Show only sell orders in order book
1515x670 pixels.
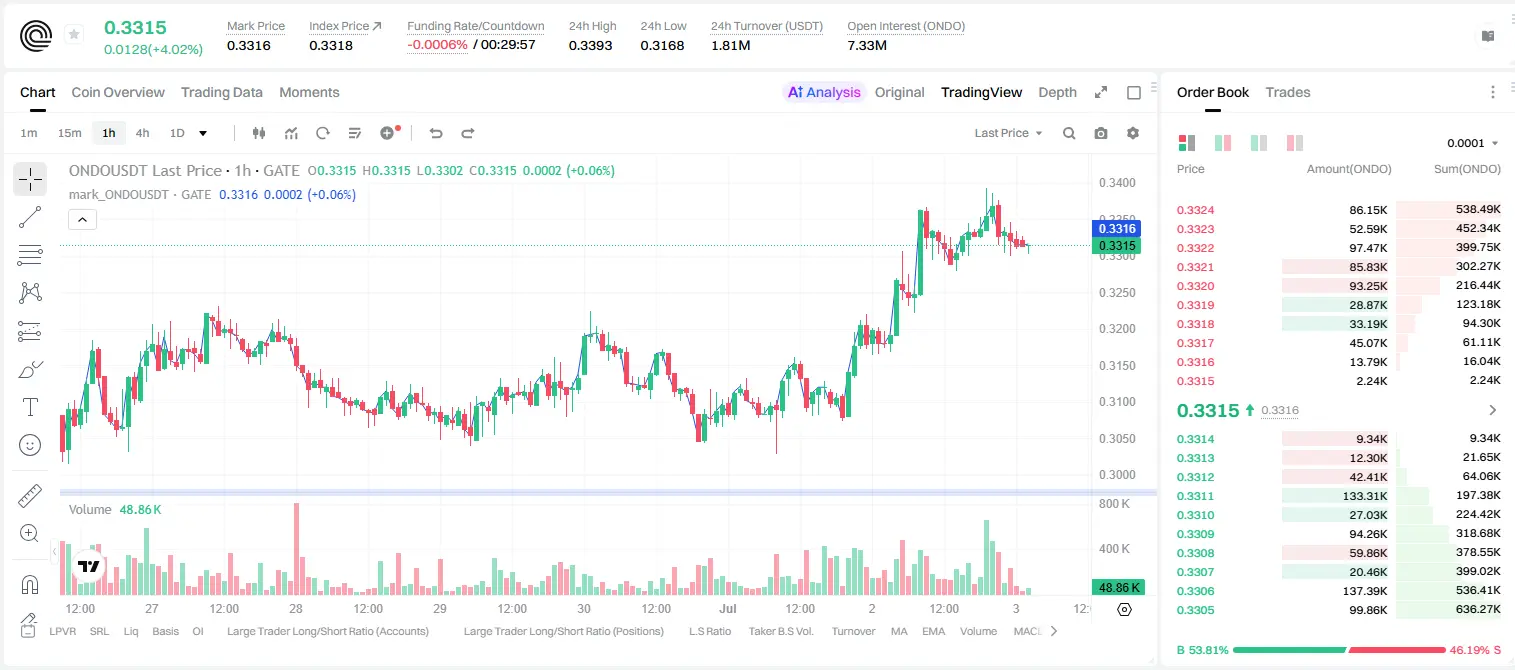(x=1295, y=143)
